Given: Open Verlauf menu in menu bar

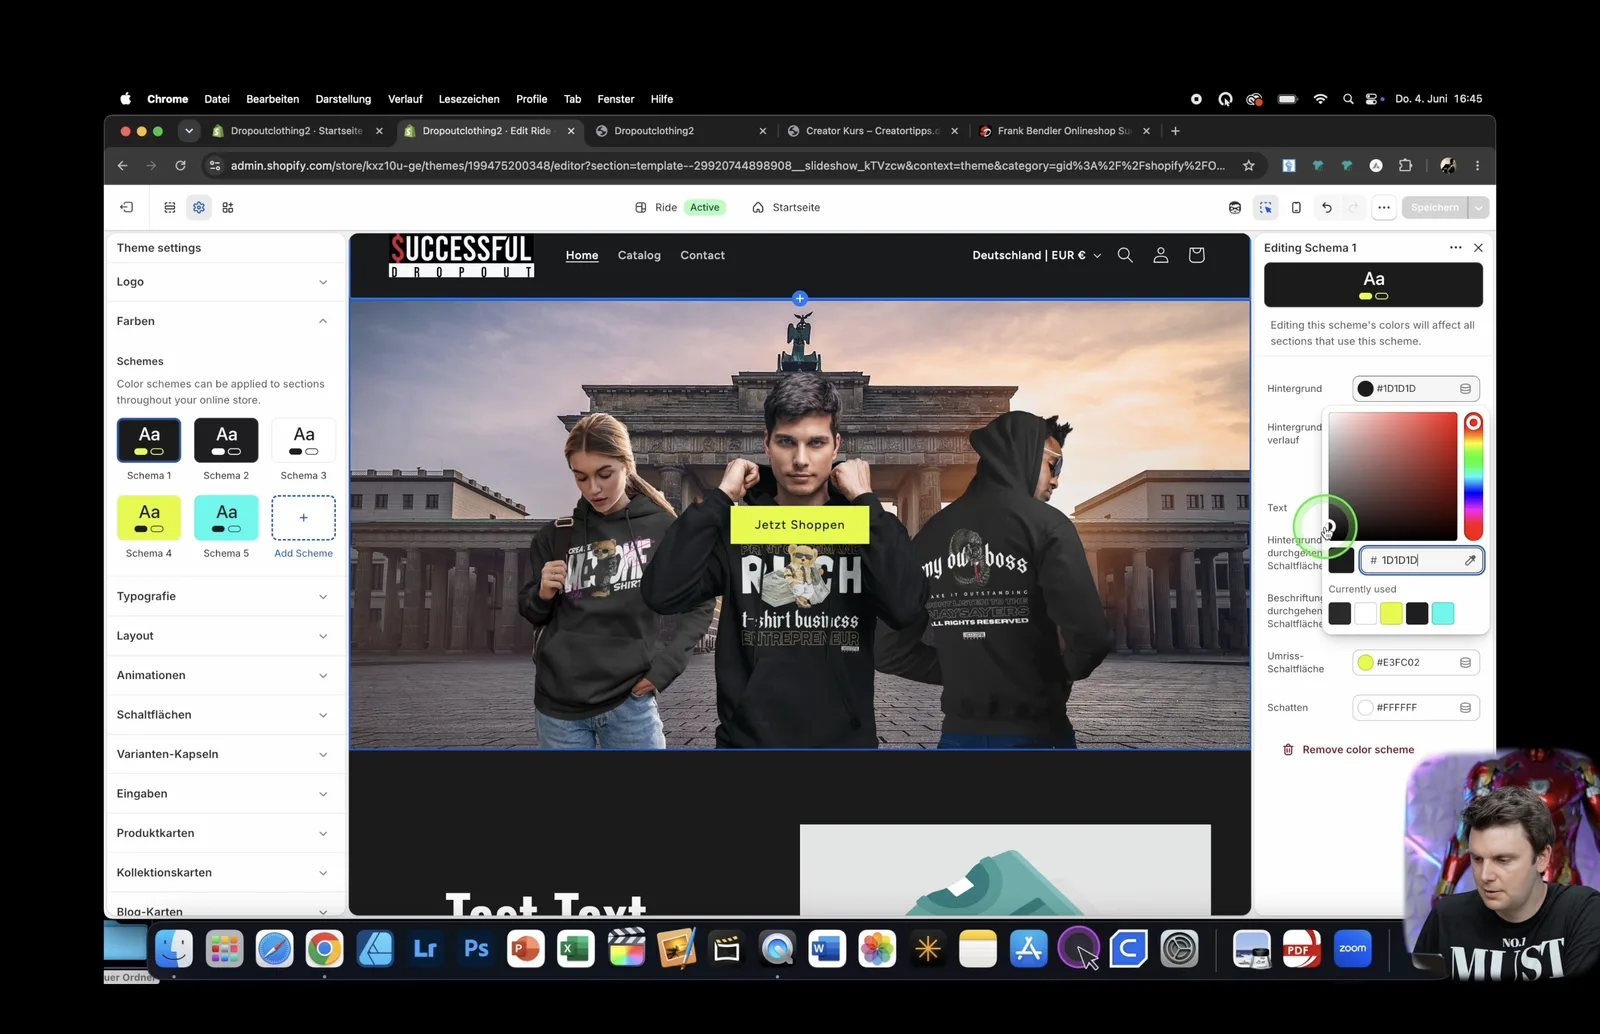Looking at the screenshot, I should [x=405, y=99].
